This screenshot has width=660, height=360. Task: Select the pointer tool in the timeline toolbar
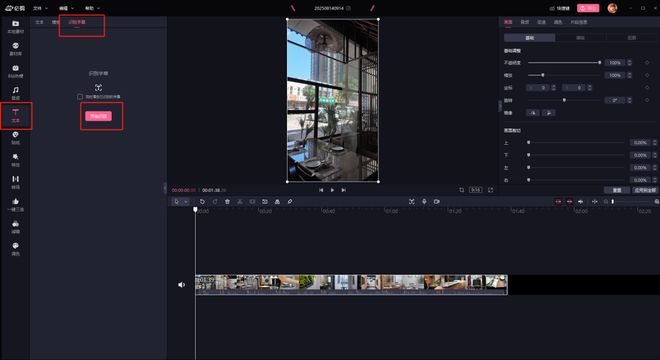click(x=177, y=202)
